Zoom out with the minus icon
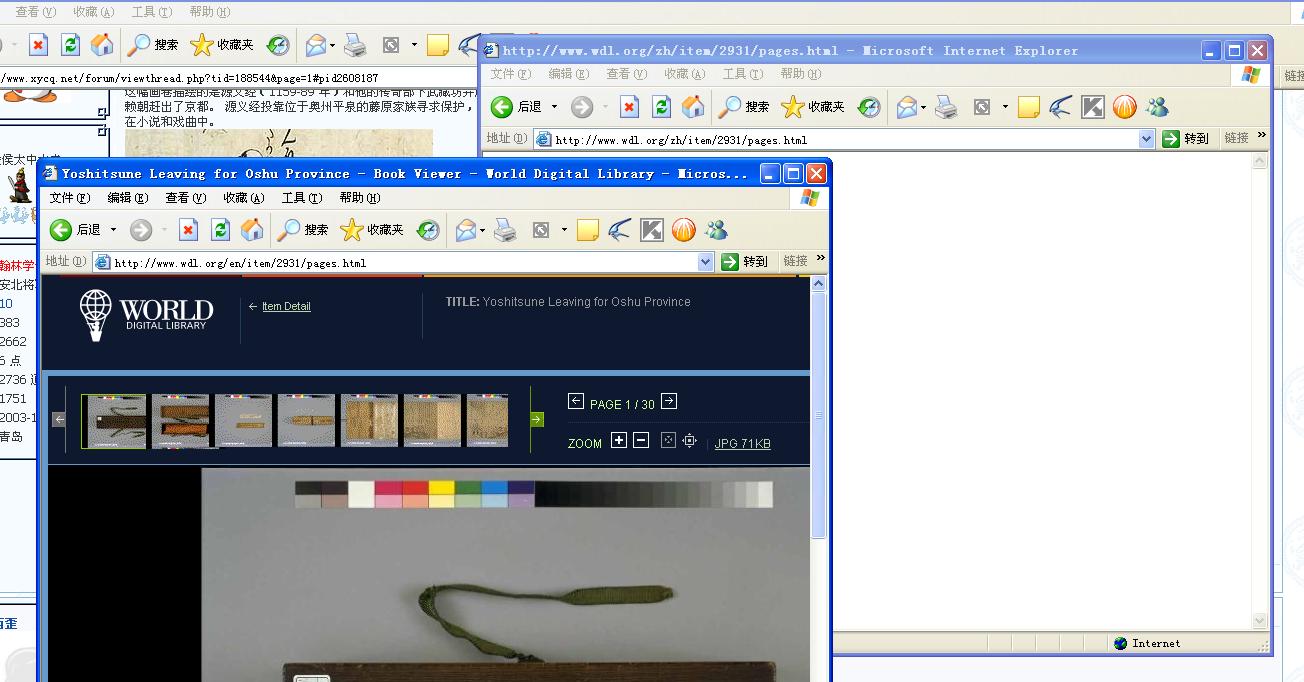This screenshot has height=682, width=1304. point(642,441)
